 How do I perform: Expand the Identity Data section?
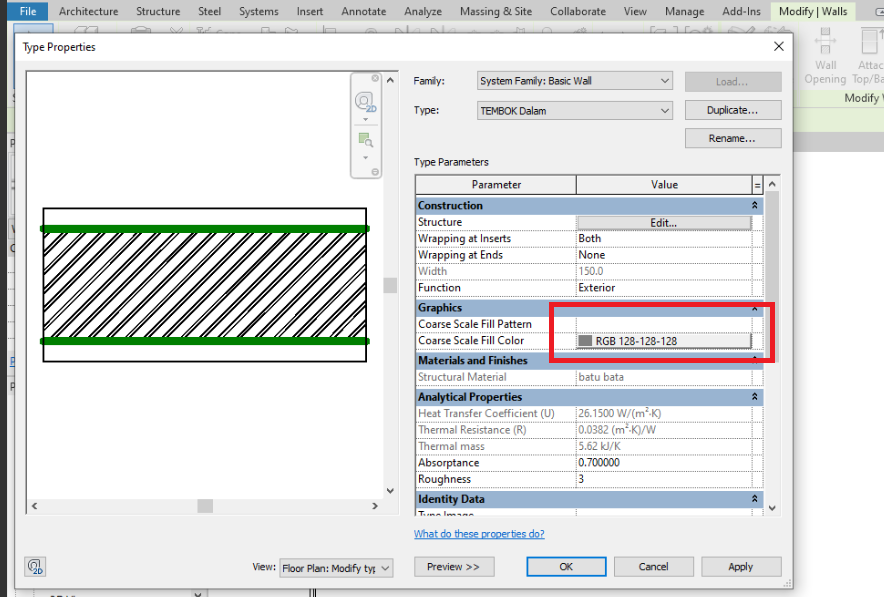(757, 498)
